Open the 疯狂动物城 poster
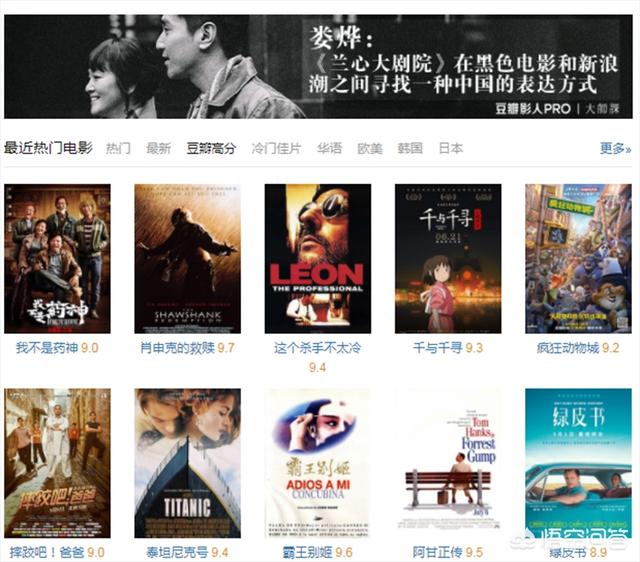The height and width of the screenshot is (562, 640). pos(578,258)
